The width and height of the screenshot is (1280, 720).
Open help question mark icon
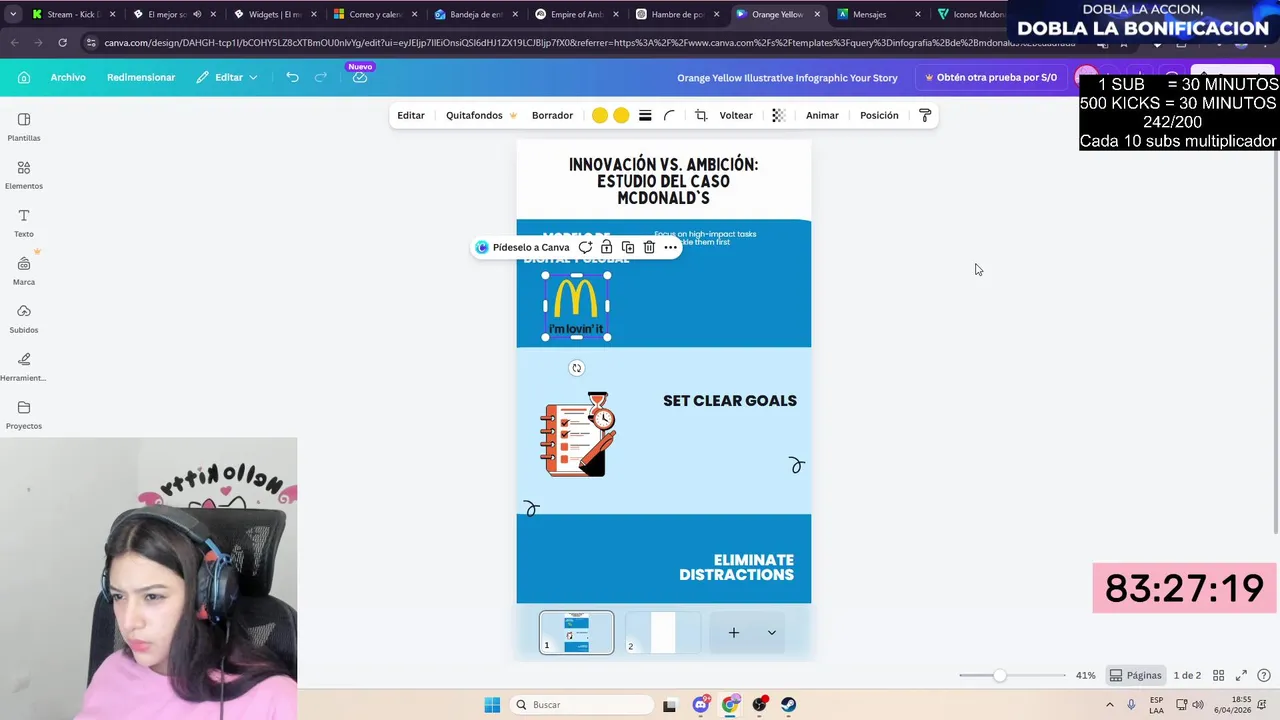click(x=1264, y=675)
